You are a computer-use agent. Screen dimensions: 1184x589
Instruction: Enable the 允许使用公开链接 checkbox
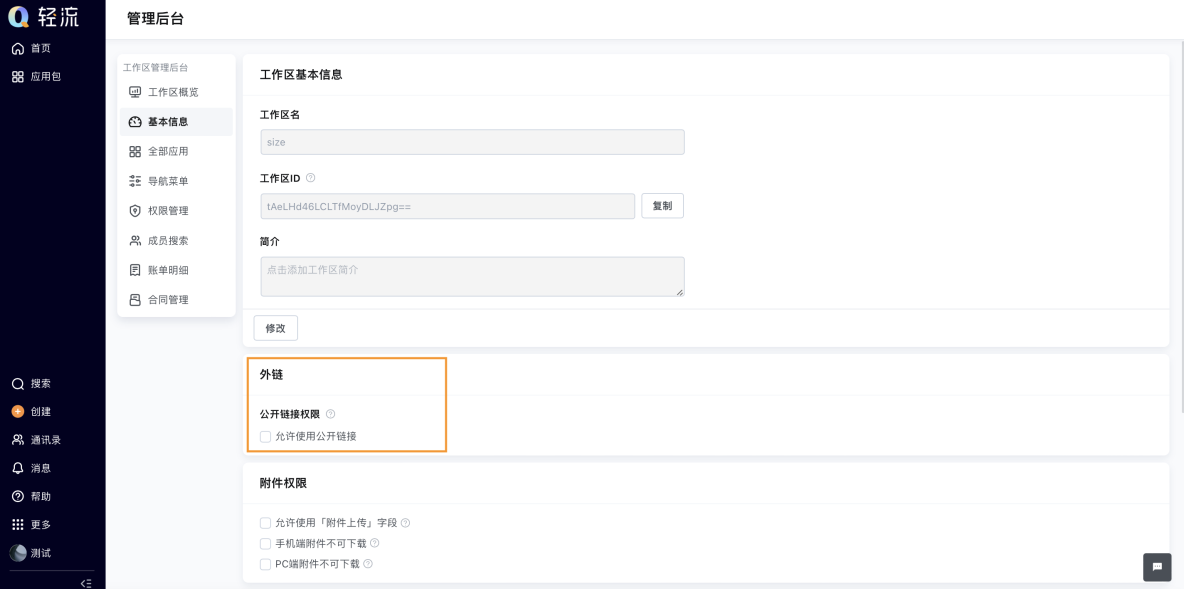pyautogui.click(x=265, y=436)
